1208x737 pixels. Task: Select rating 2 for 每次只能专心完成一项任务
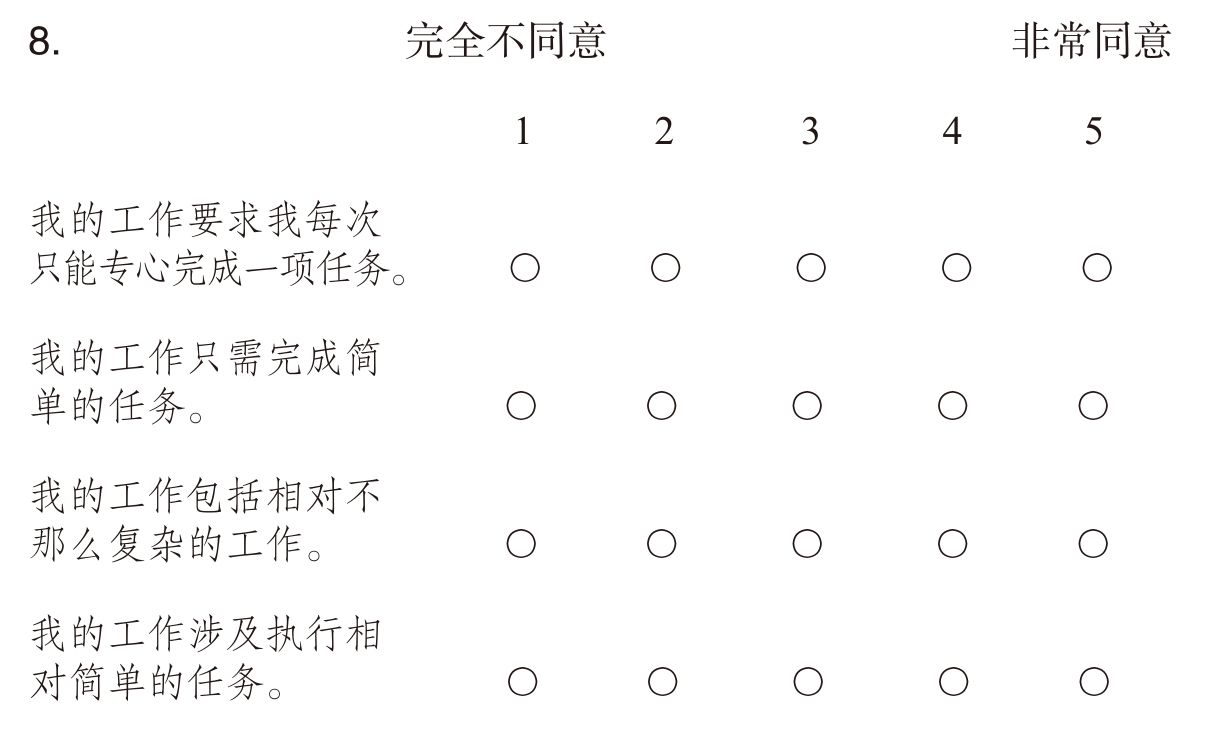665,268
